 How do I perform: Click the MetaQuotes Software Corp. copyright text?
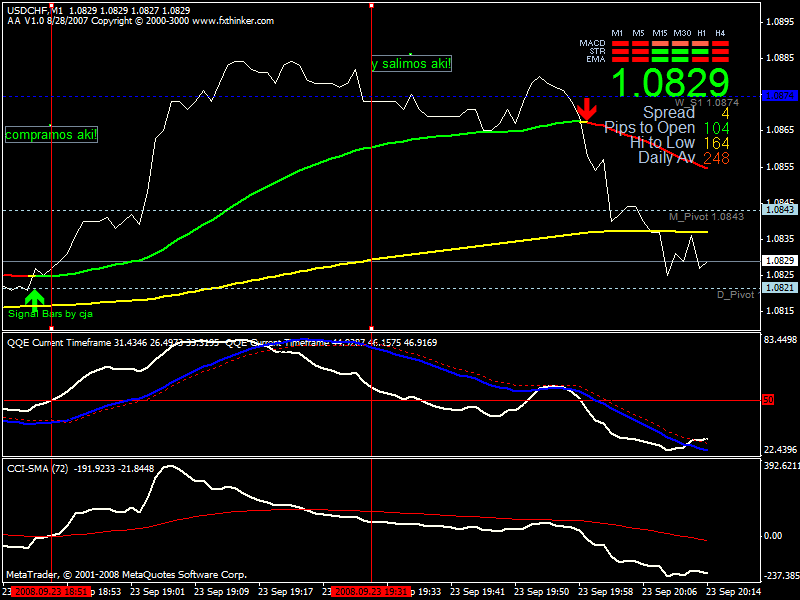click(x=127, y=575)
